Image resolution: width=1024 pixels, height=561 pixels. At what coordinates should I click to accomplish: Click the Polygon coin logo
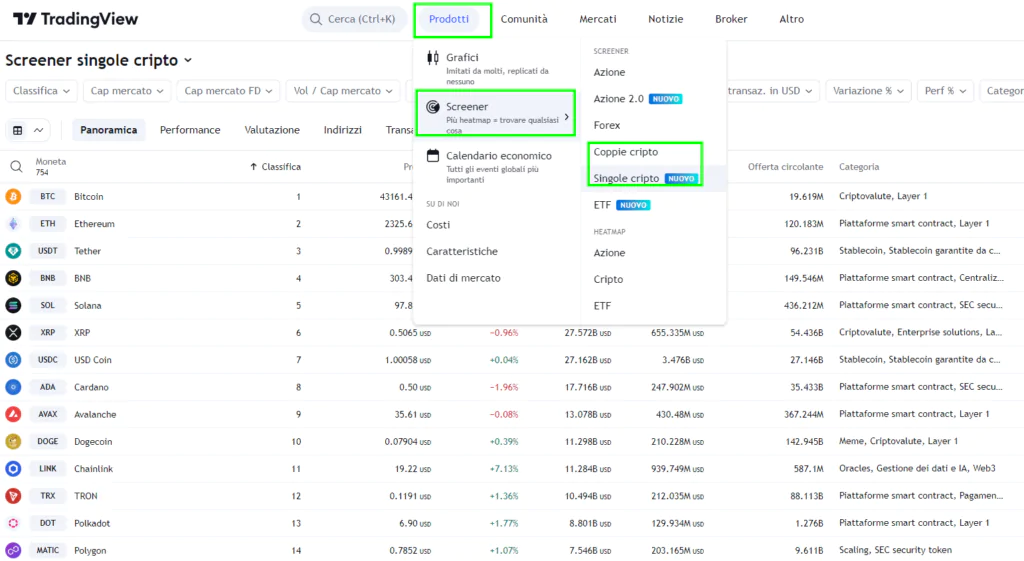[13, 551]
